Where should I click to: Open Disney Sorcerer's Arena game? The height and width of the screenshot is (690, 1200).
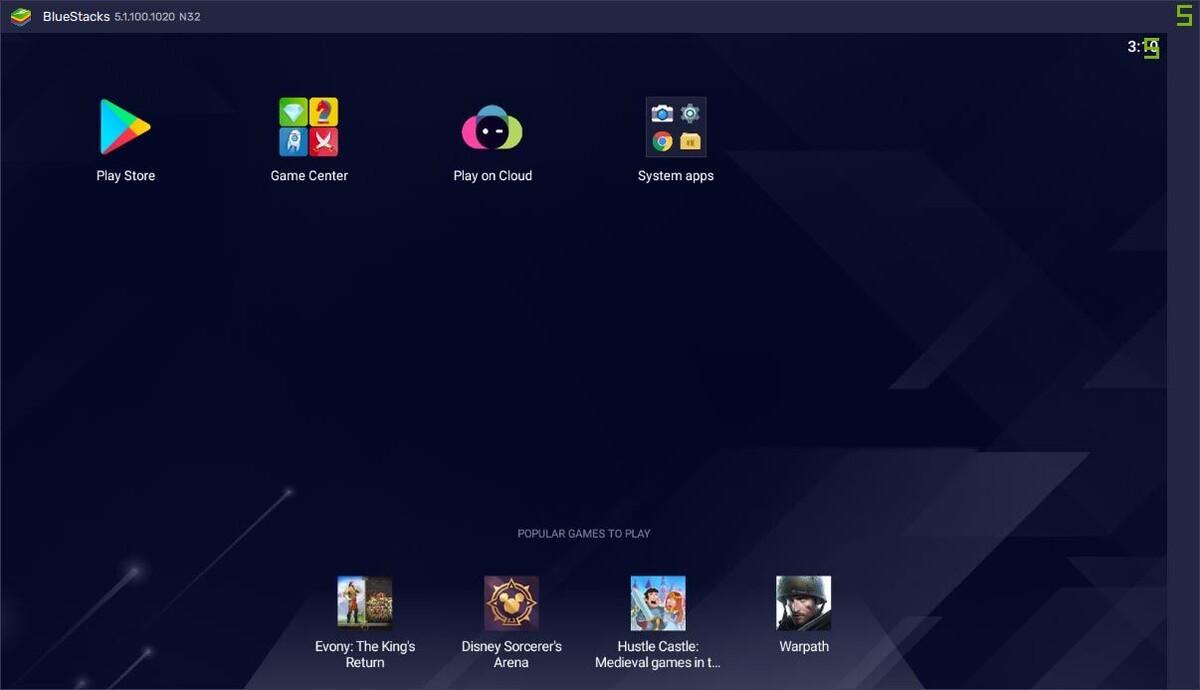pos(511,603)
